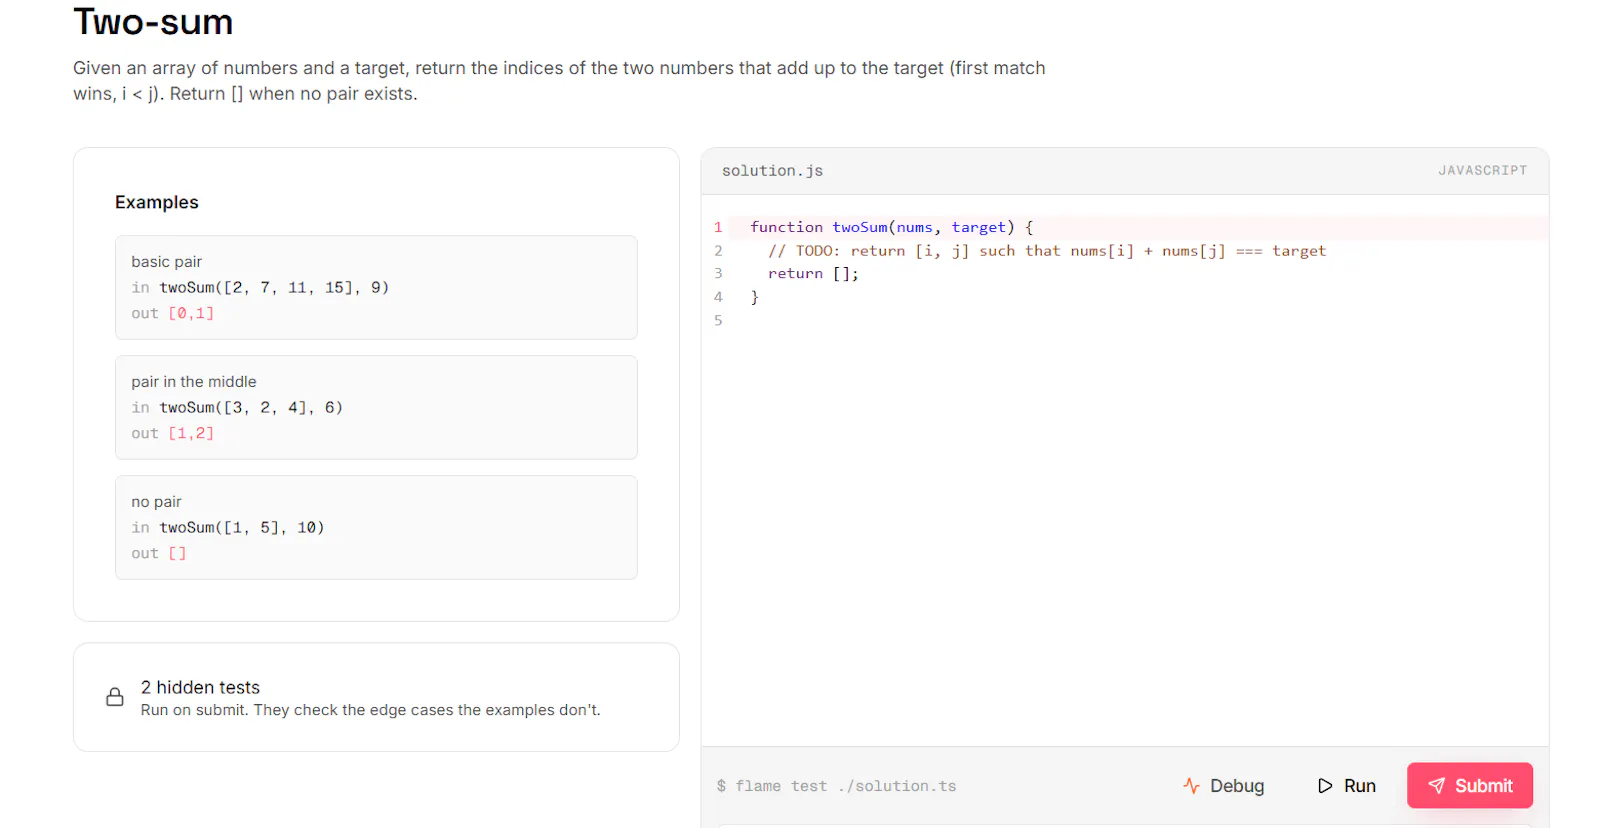This screenshot has width=1600, height=828.
Task: Click input 'twoSum([2, 7, 11, 15], 9)'
Action: coord(274,288)
